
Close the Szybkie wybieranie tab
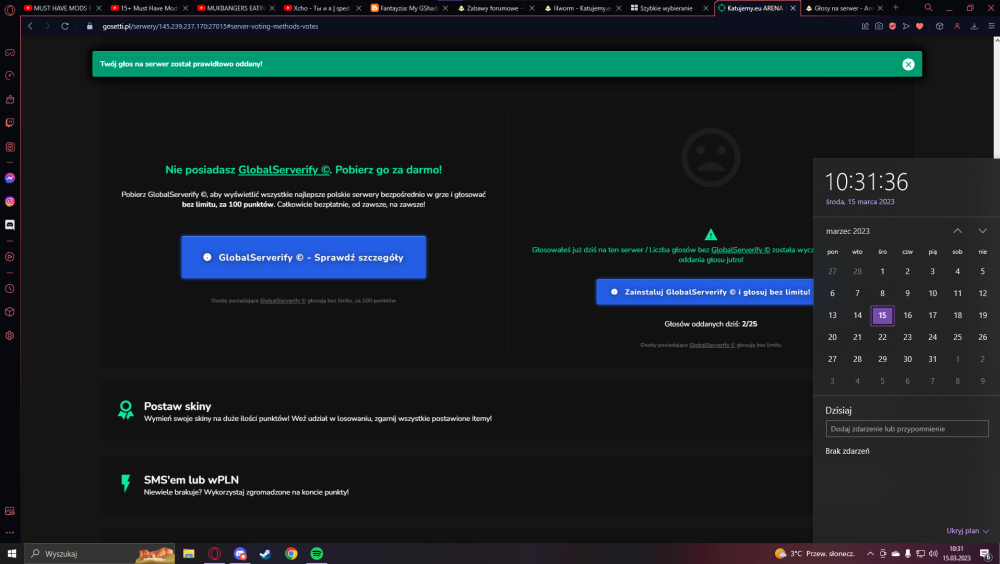tap(705, 8)
